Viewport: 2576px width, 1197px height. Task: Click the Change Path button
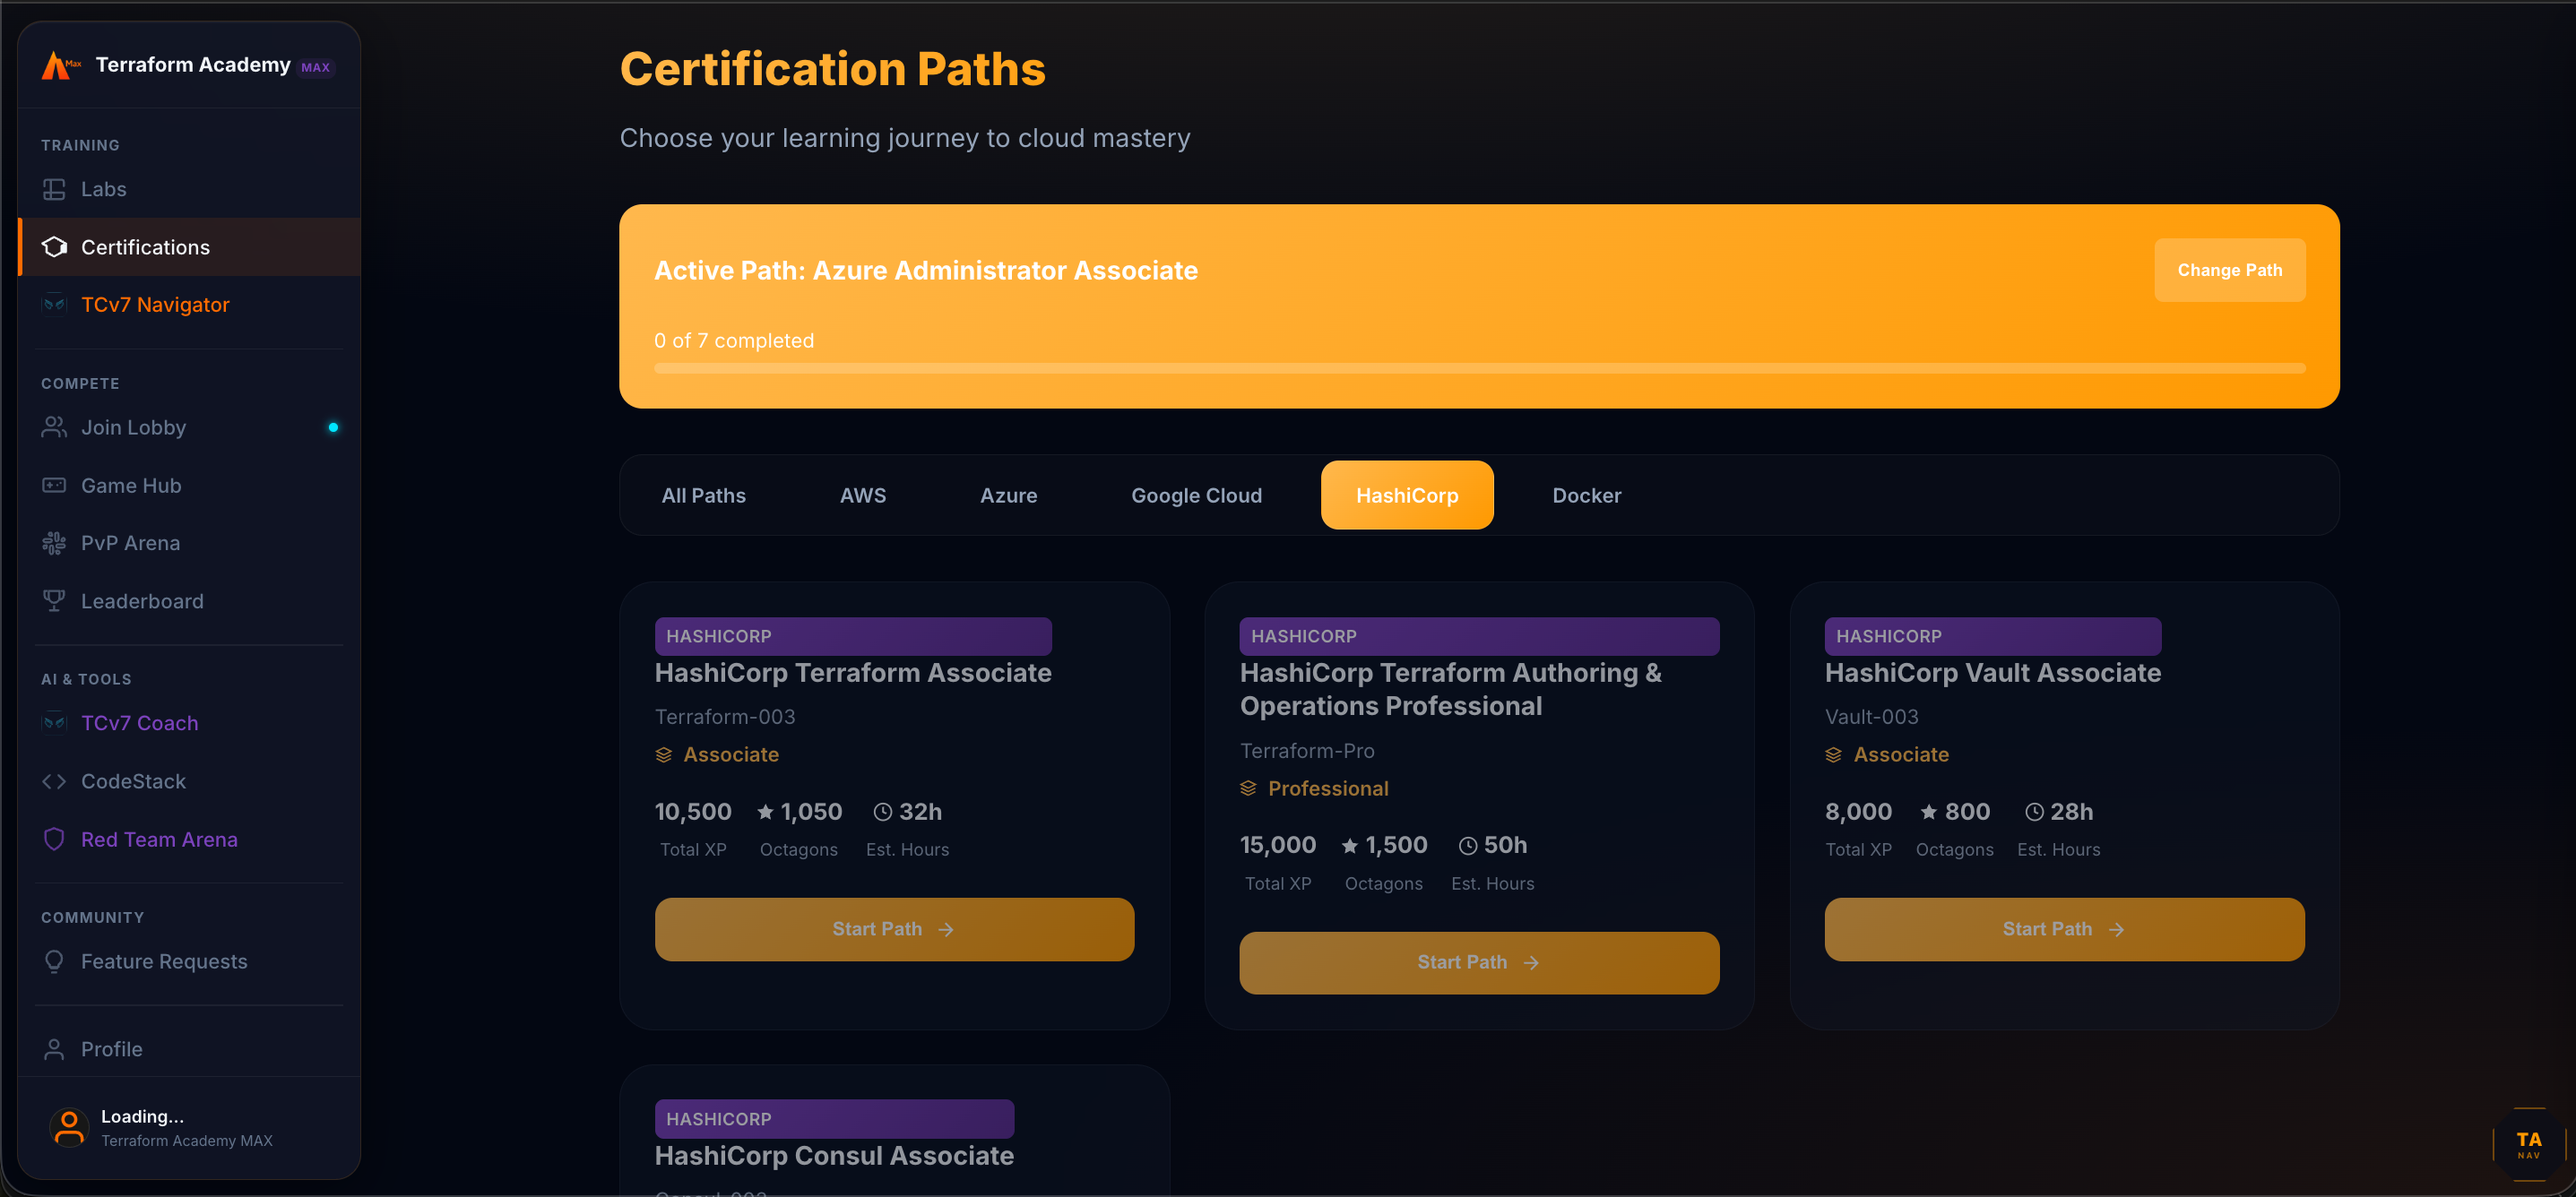tap(2229, 270)
